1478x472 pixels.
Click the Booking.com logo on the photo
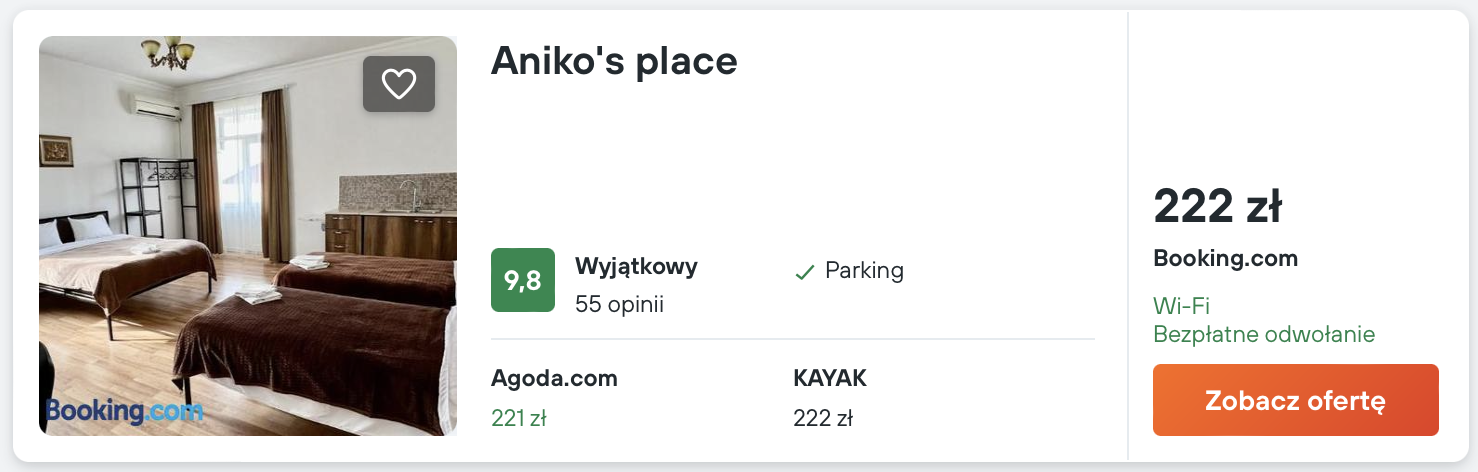point(124,411)
